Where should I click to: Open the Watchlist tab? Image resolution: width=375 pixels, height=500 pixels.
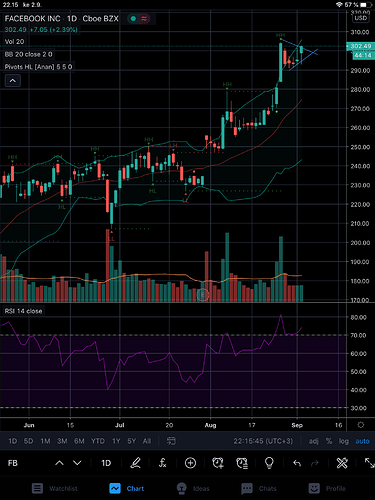[x=55, y=489]
